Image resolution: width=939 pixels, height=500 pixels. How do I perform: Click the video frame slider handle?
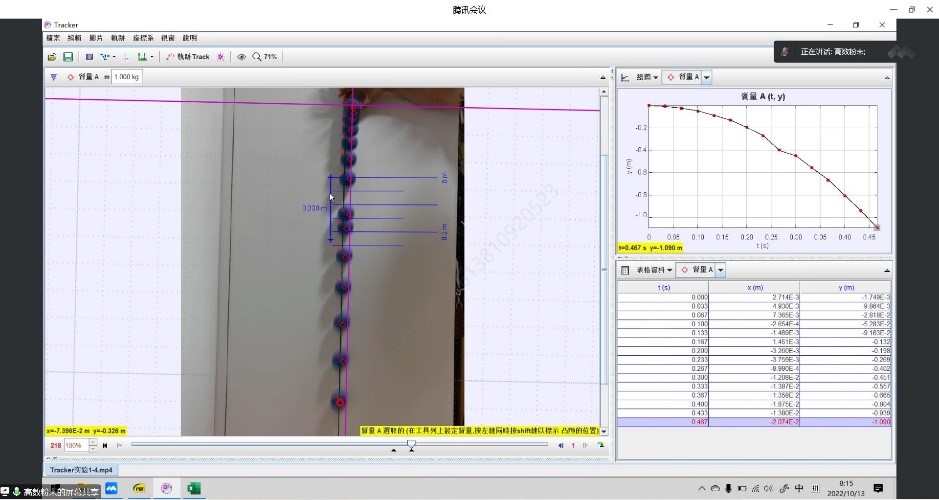click(x=411, y=444)
